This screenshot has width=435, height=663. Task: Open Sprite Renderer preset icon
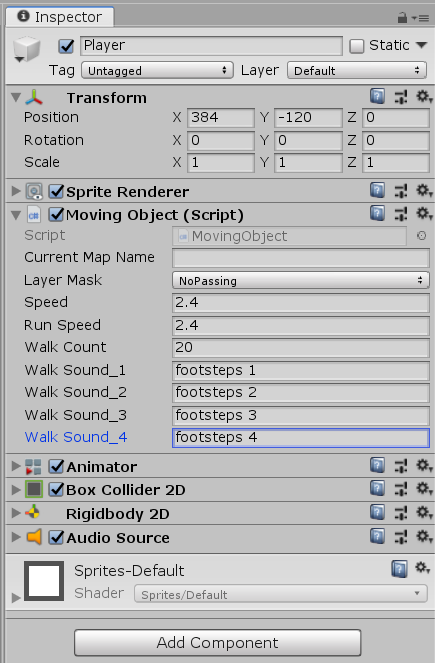coord(401,191)
